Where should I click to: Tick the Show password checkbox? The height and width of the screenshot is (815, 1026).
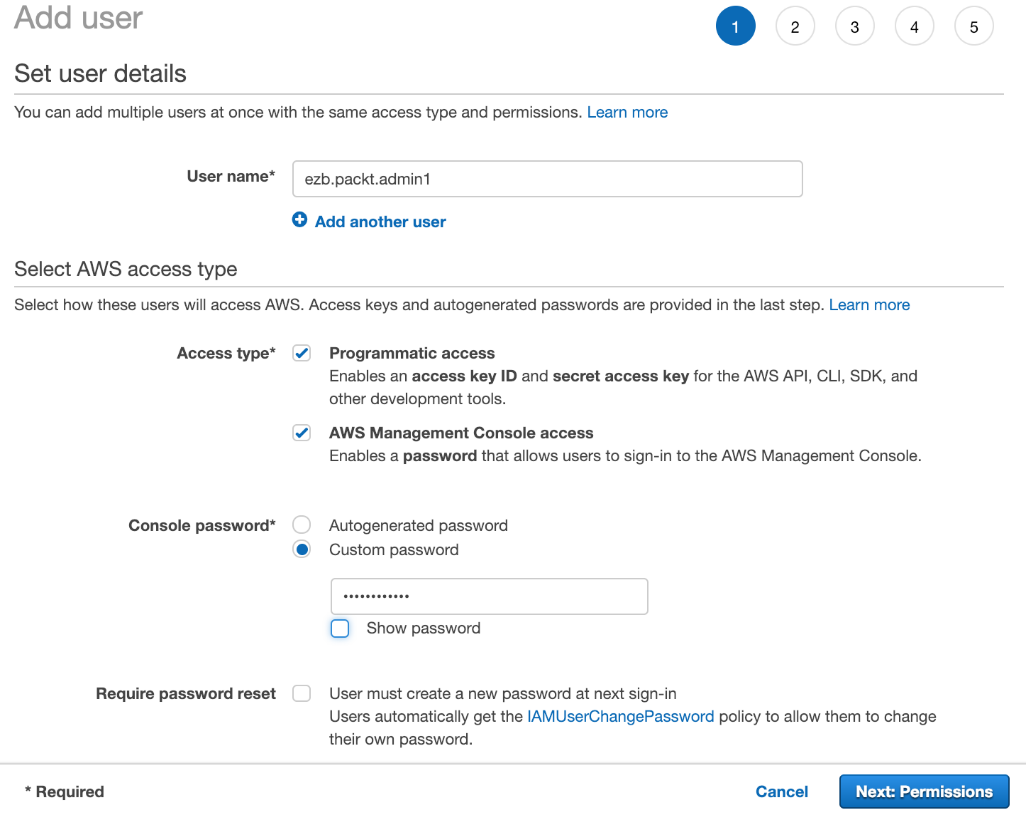(x=340, y=628)
